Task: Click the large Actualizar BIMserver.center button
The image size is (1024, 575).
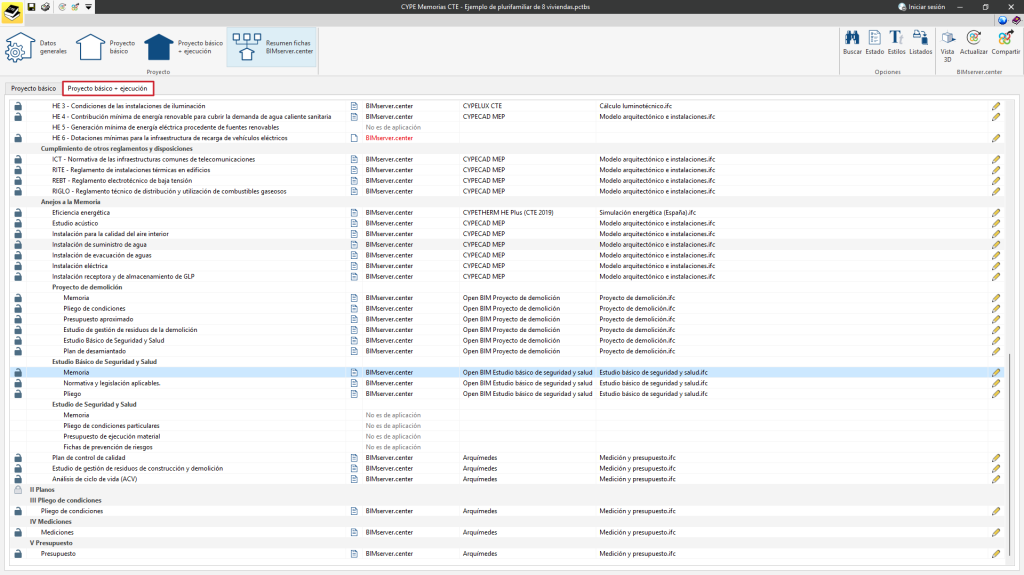Action: pyautogui.click(x=973, y=42)
